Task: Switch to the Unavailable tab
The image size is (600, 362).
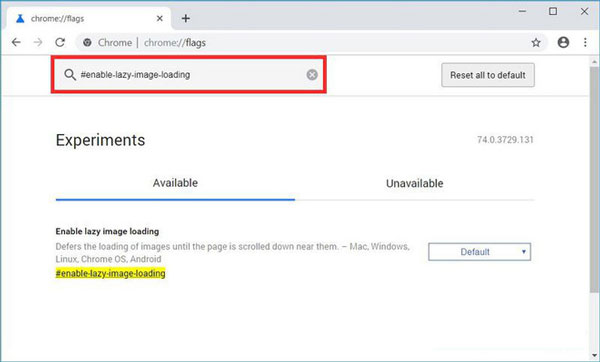Action: pyautogui.click(x=414, y=183)
